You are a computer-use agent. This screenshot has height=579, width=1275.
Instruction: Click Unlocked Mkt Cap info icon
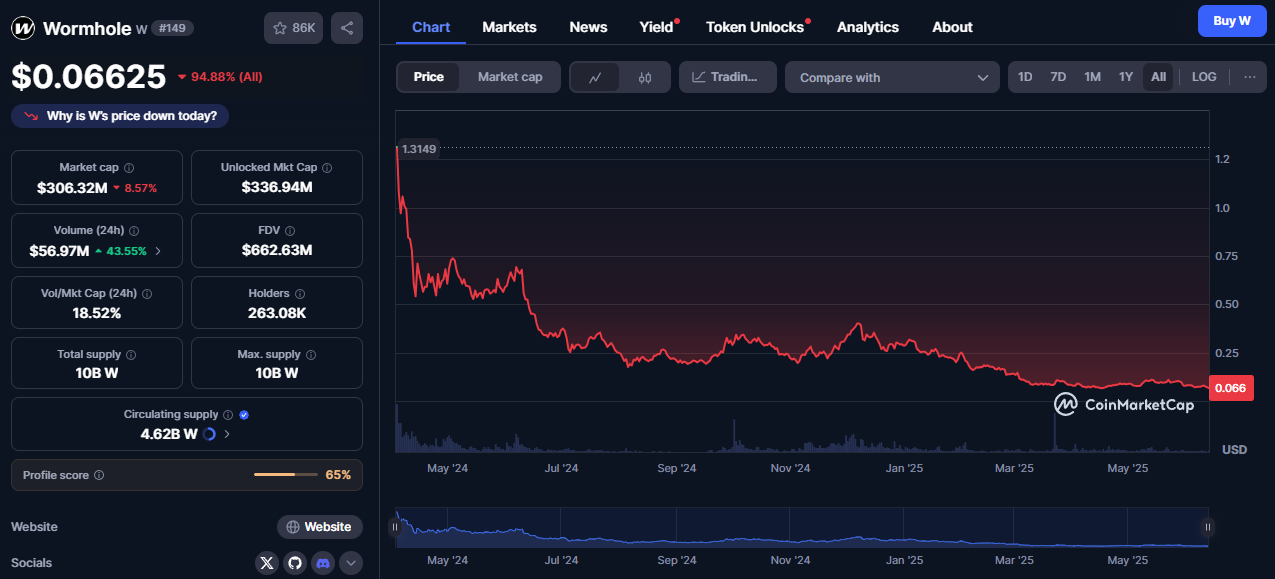tap(327, 168)
